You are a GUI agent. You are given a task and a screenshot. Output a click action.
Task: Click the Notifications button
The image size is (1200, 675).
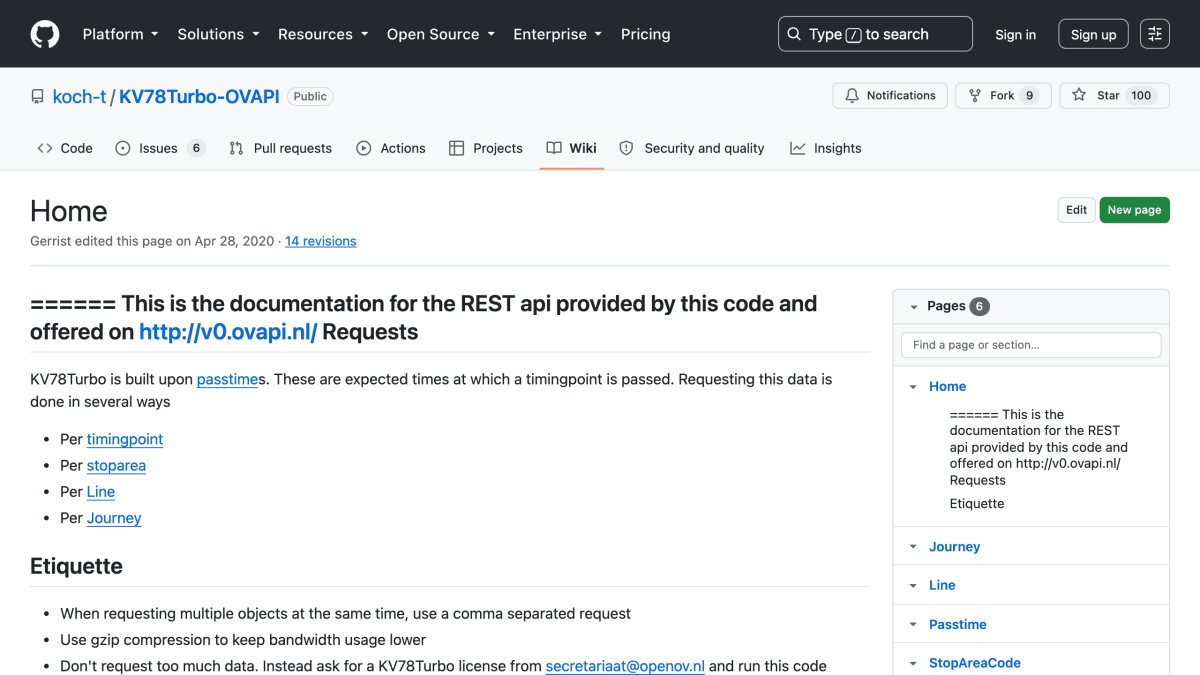pyautogui.click(x=890, y=96)
